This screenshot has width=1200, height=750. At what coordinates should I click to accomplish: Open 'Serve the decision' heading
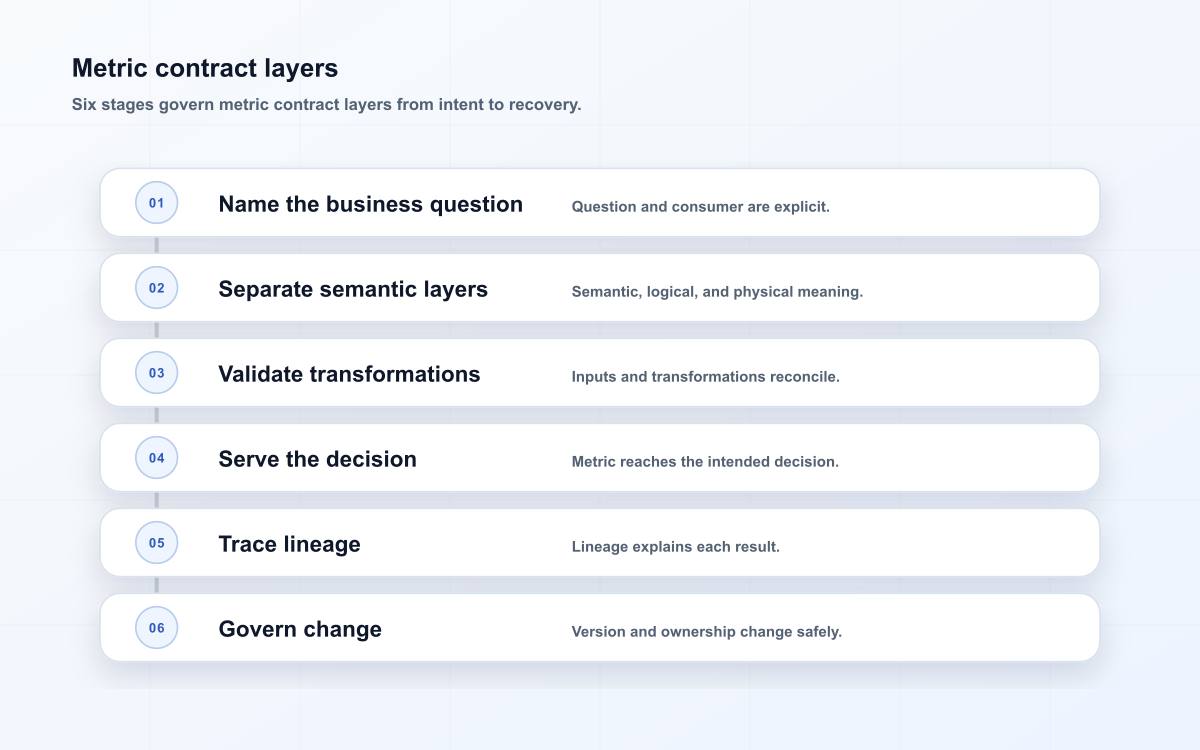click(x=317, y=459)
